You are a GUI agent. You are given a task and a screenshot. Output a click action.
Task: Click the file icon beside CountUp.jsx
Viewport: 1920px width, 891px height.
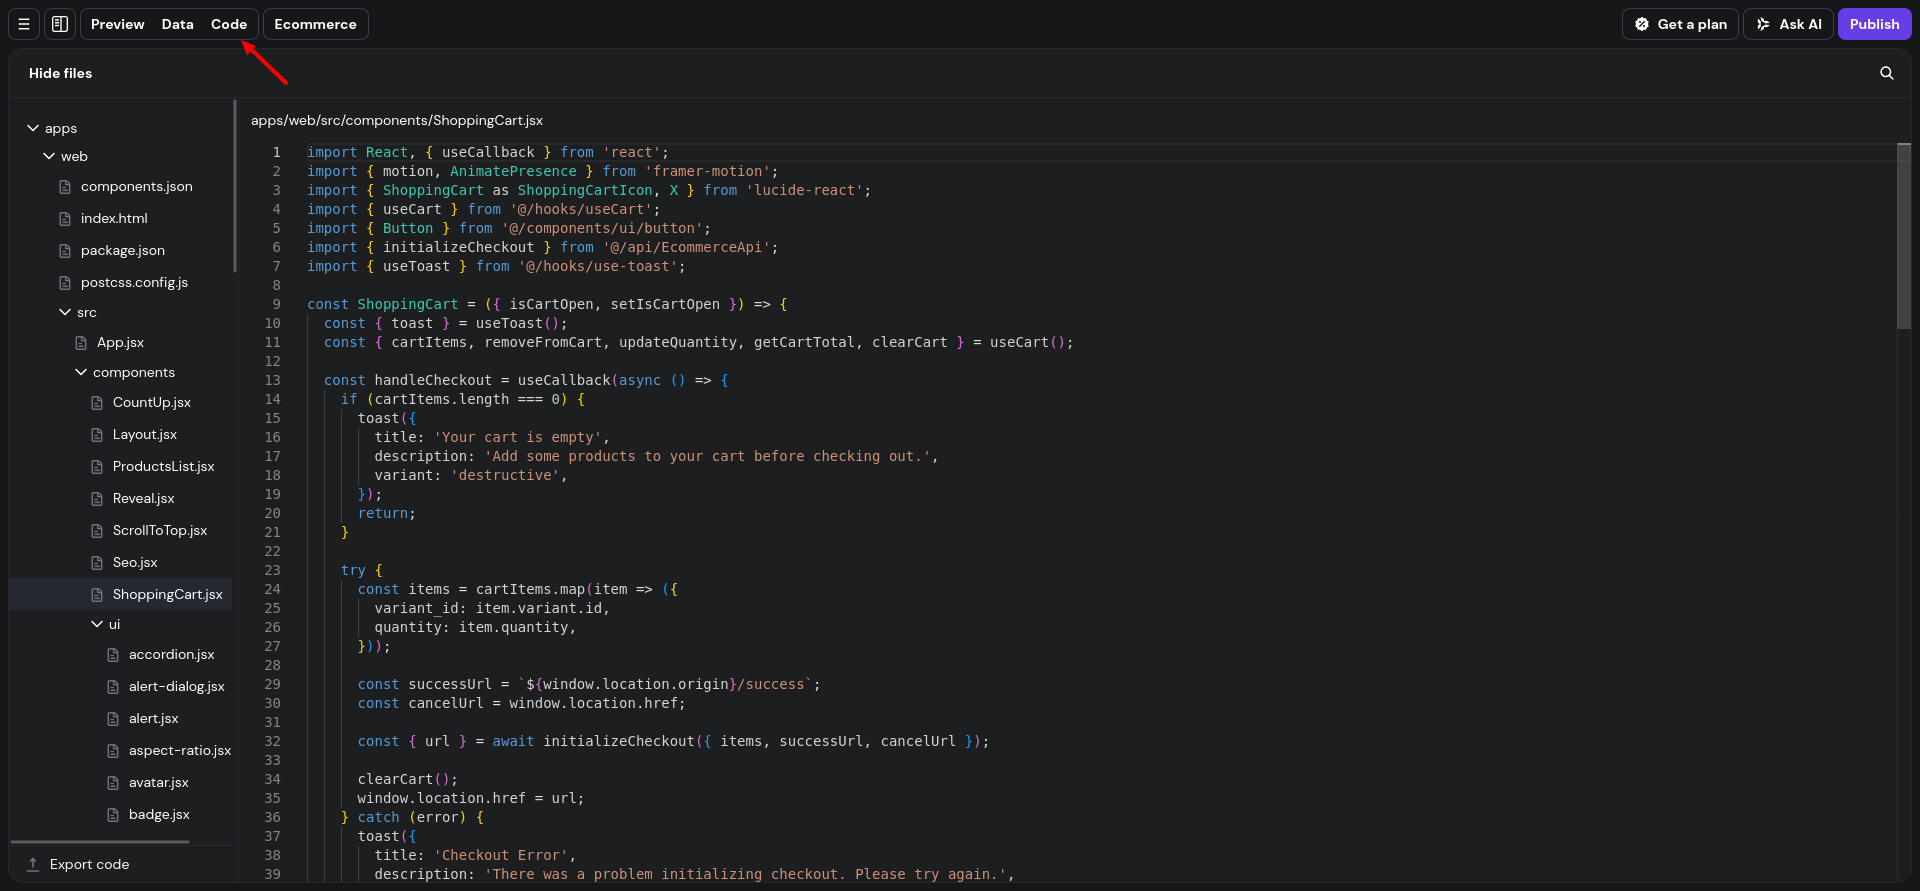coord(97,403)
